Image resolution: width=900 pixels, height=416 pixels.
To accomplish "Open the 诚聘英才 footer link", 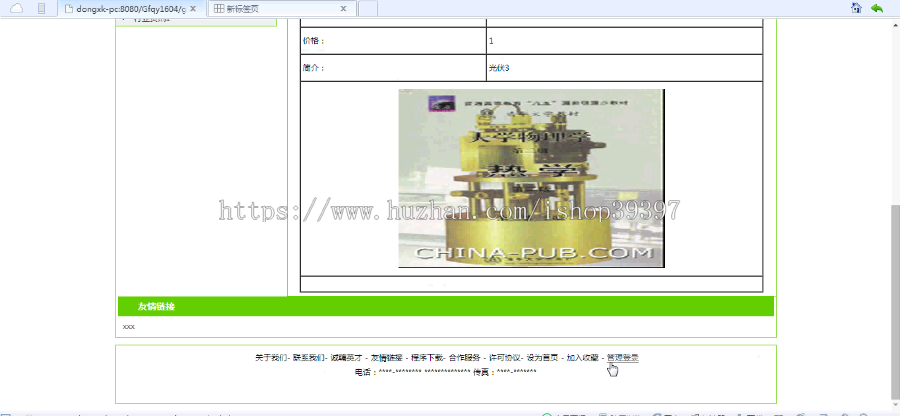I will pos(347,357).
